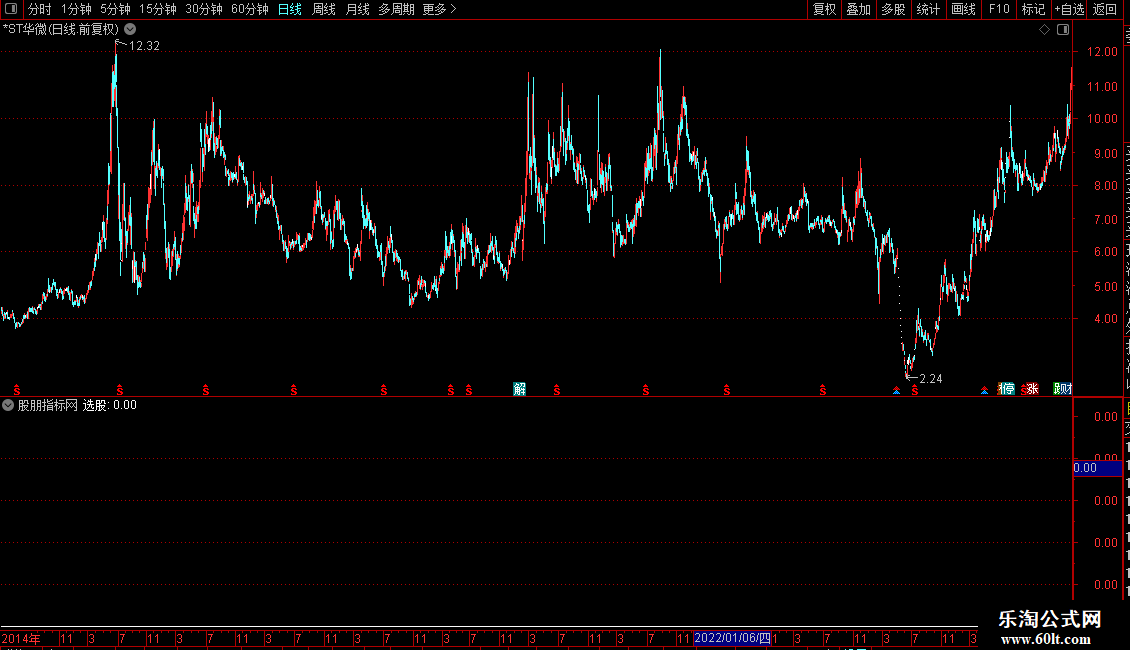Click the *ST华微(日线.前复权) chart title
The width and height of the screenshot is (1130, 650).
(61, 29)
